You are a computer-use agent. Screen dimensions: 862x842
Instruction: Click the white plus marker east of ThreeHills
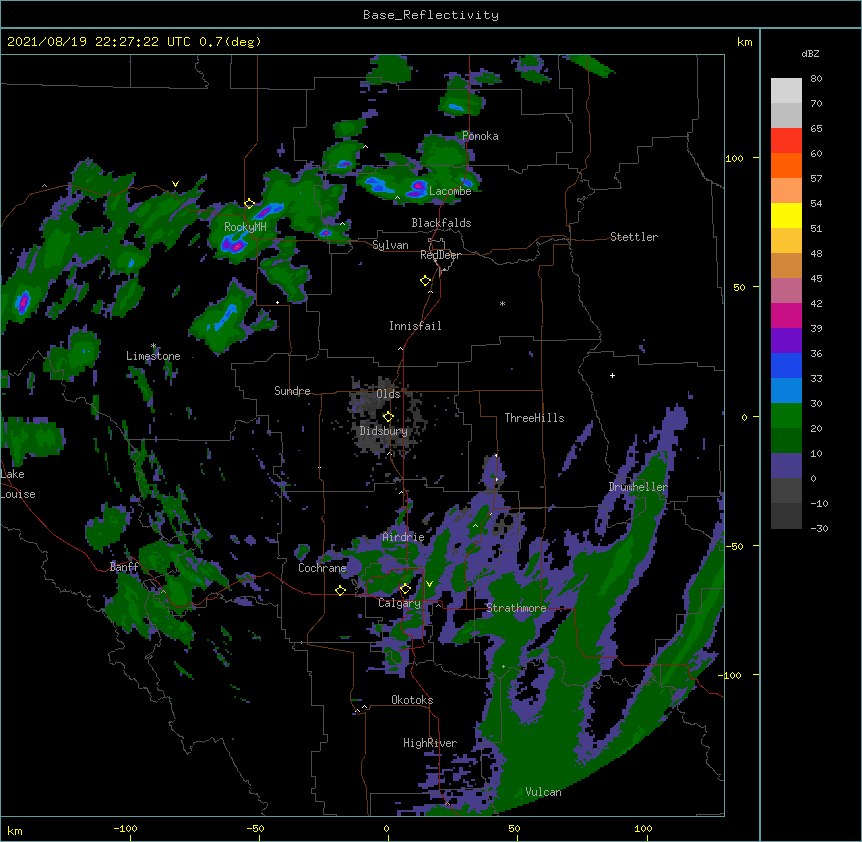(612, 375)
